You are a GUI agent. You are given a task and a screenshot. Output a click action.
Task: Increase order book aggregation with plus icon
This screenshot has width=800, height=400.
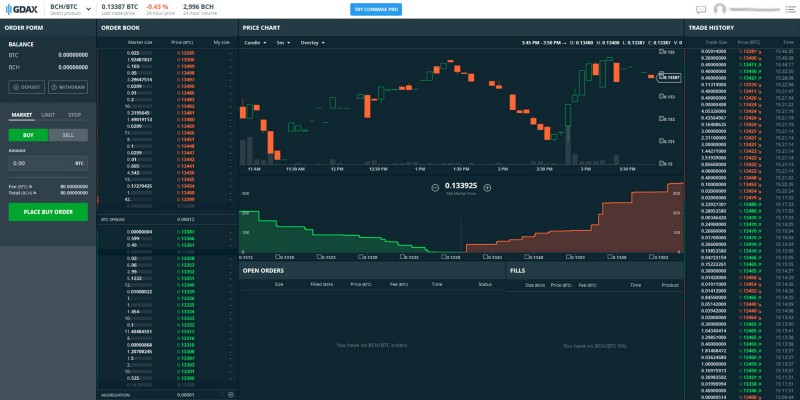[x=231, y=395]
